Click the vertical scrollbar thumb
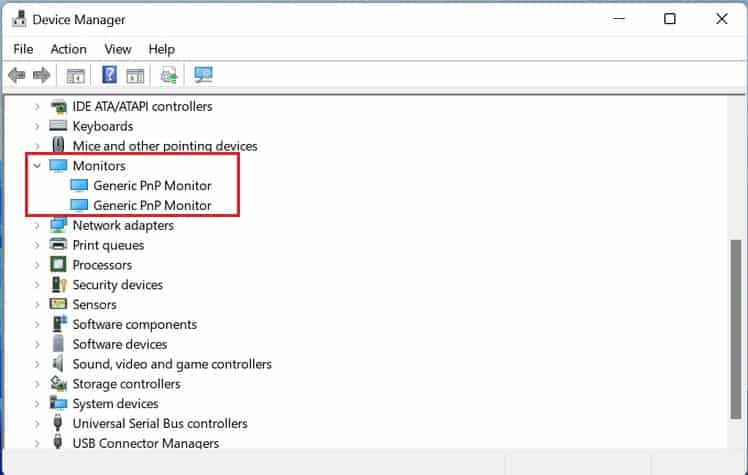The height and width of the screenshot is (475, 748). click(x=736, y=329)
